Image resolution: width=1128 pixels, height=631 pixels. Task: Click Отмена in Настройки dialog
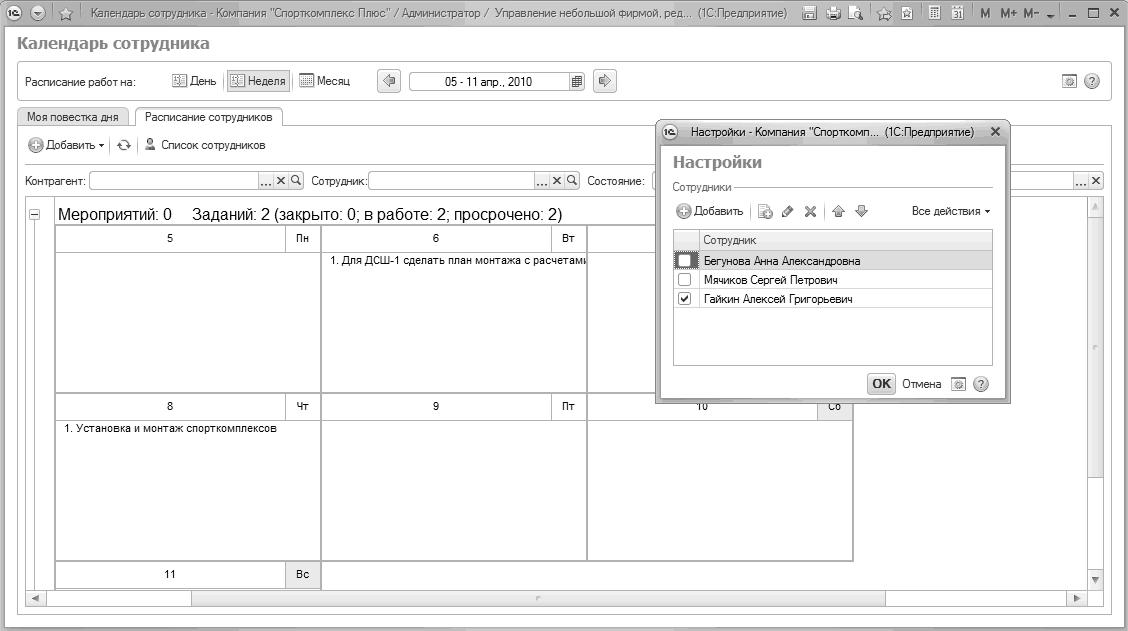[922, 384]
